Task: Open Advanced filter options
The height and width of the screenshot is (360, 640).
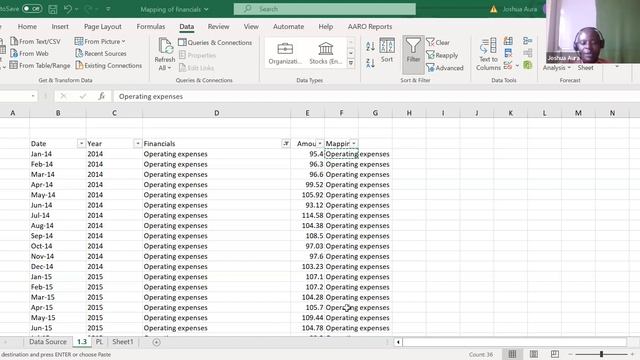Action: [445, 68]
